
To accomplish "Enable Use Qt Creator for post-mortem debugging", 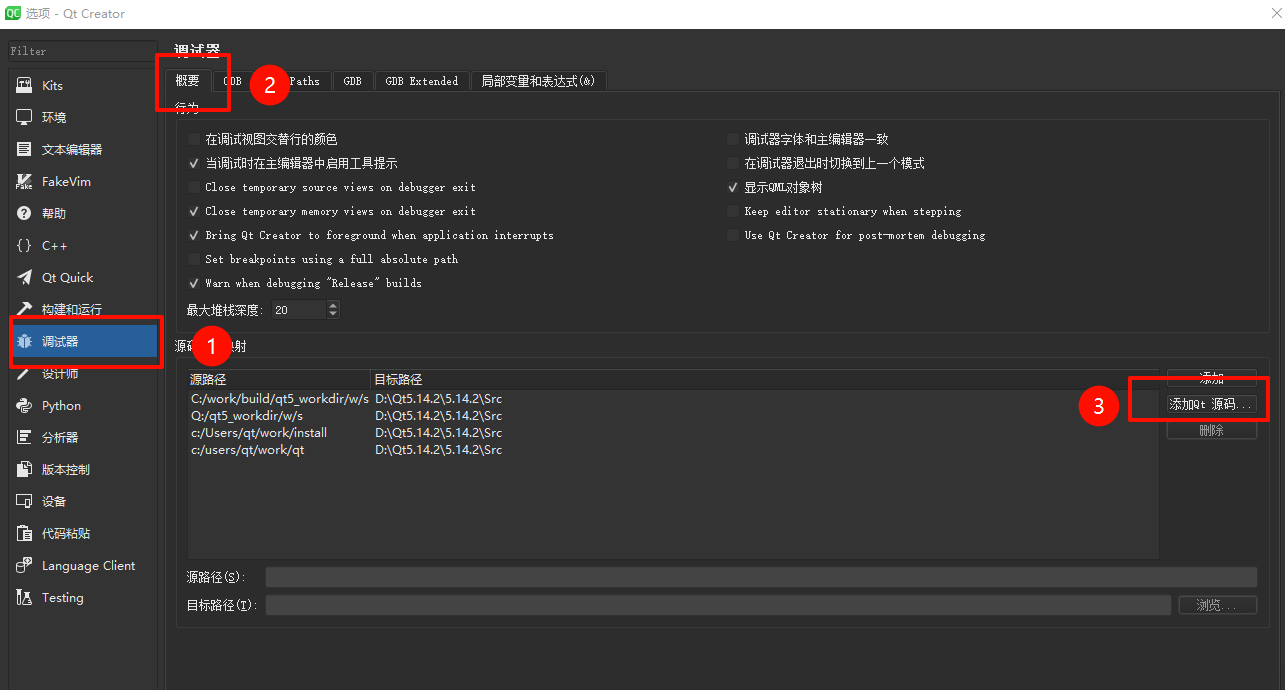I will pos(733,236).
